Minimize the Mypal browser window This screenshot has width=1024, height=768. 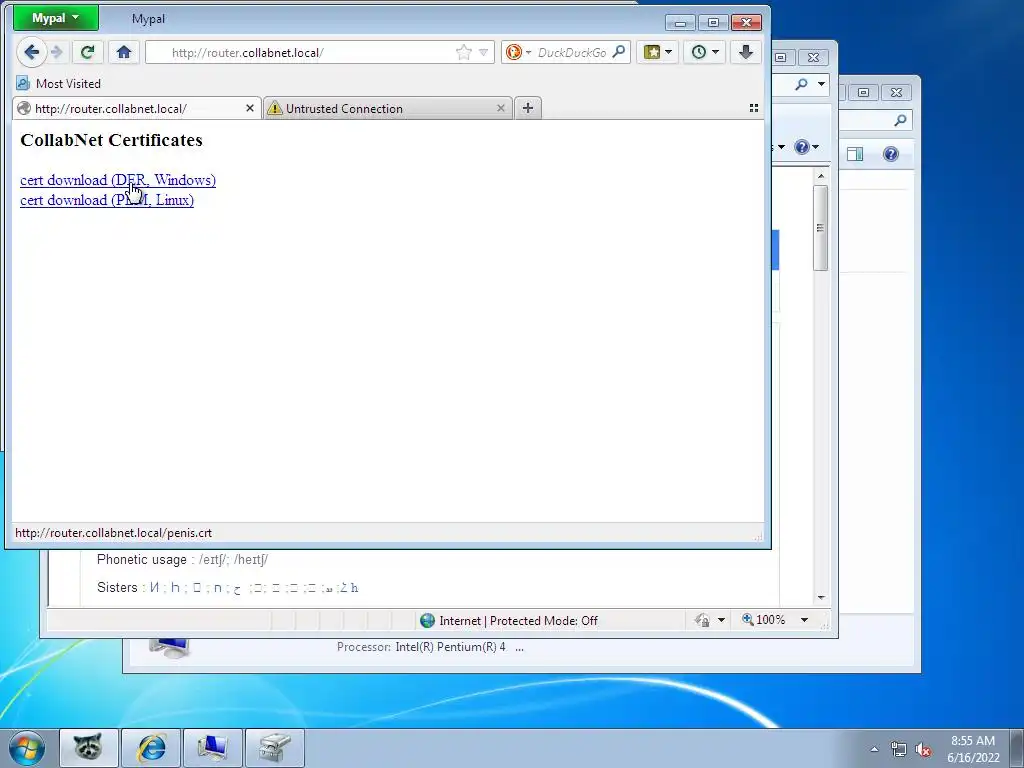click(680, 23)
